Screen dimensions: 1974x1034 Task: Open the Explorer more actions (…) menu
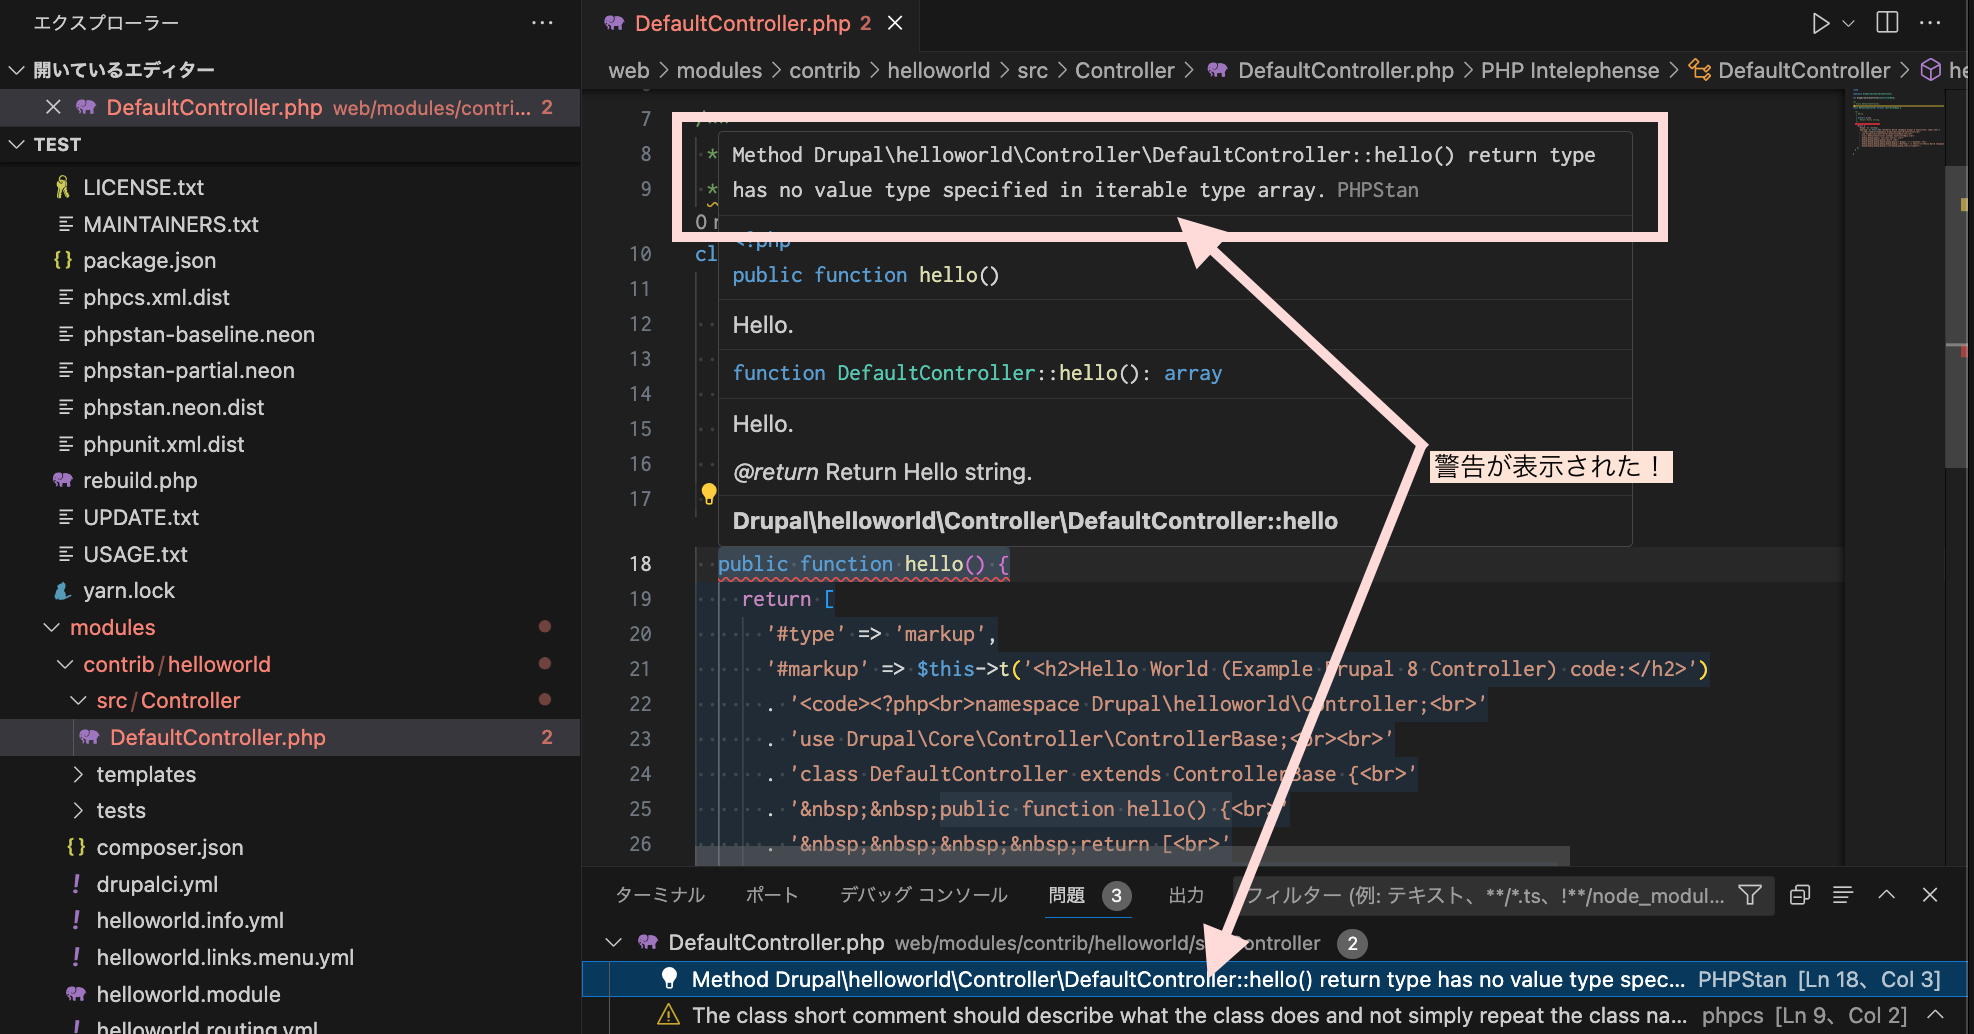click(x=542, y=22)
